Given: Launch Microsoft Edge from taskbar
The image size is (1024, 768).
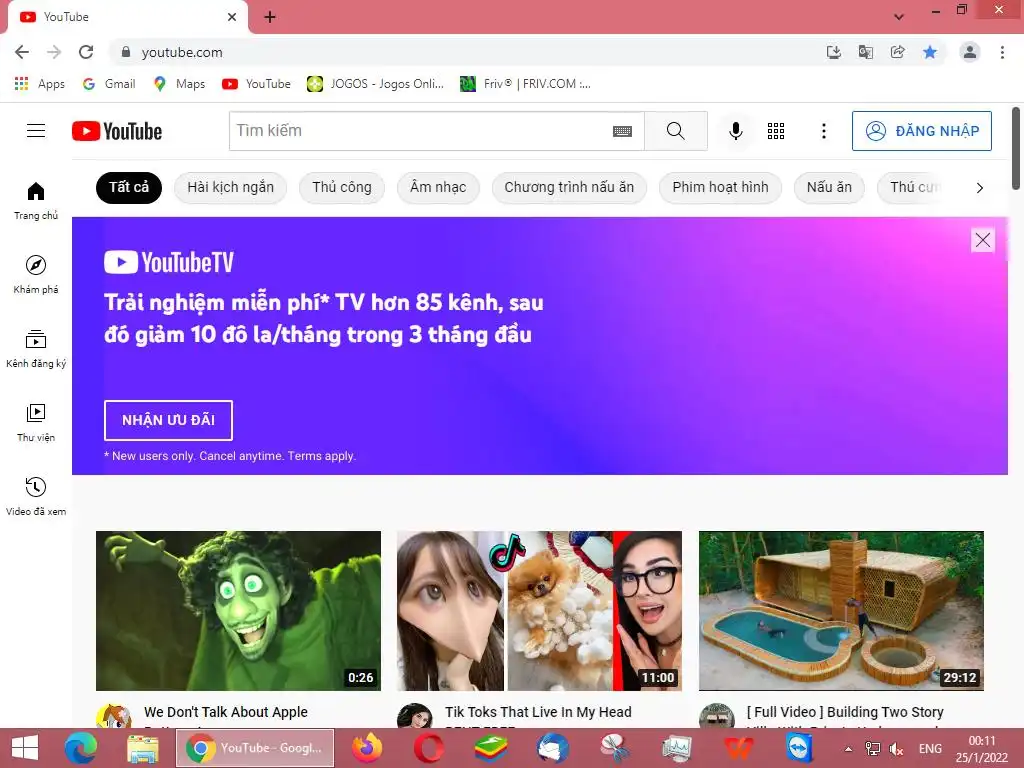Looking at the screenshot, I should tap(80, 748).
